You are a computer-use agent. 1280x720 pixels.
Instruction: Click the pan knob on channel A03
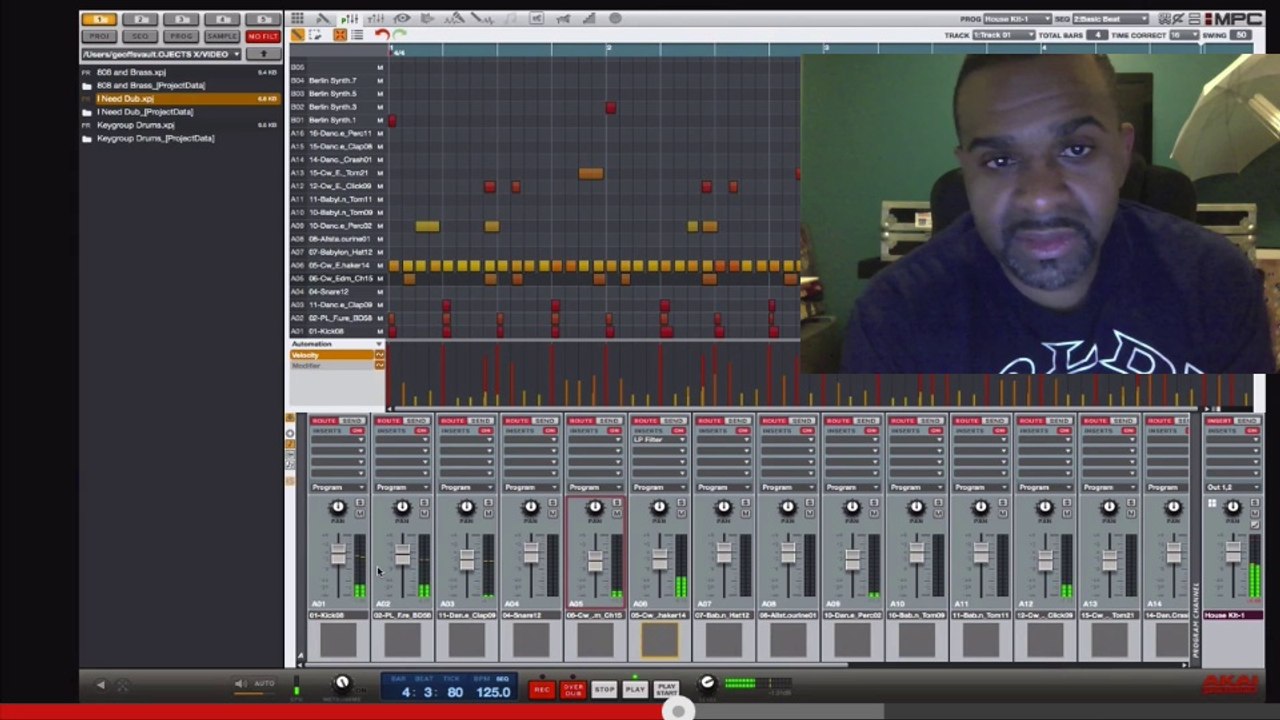pos(466,507)
